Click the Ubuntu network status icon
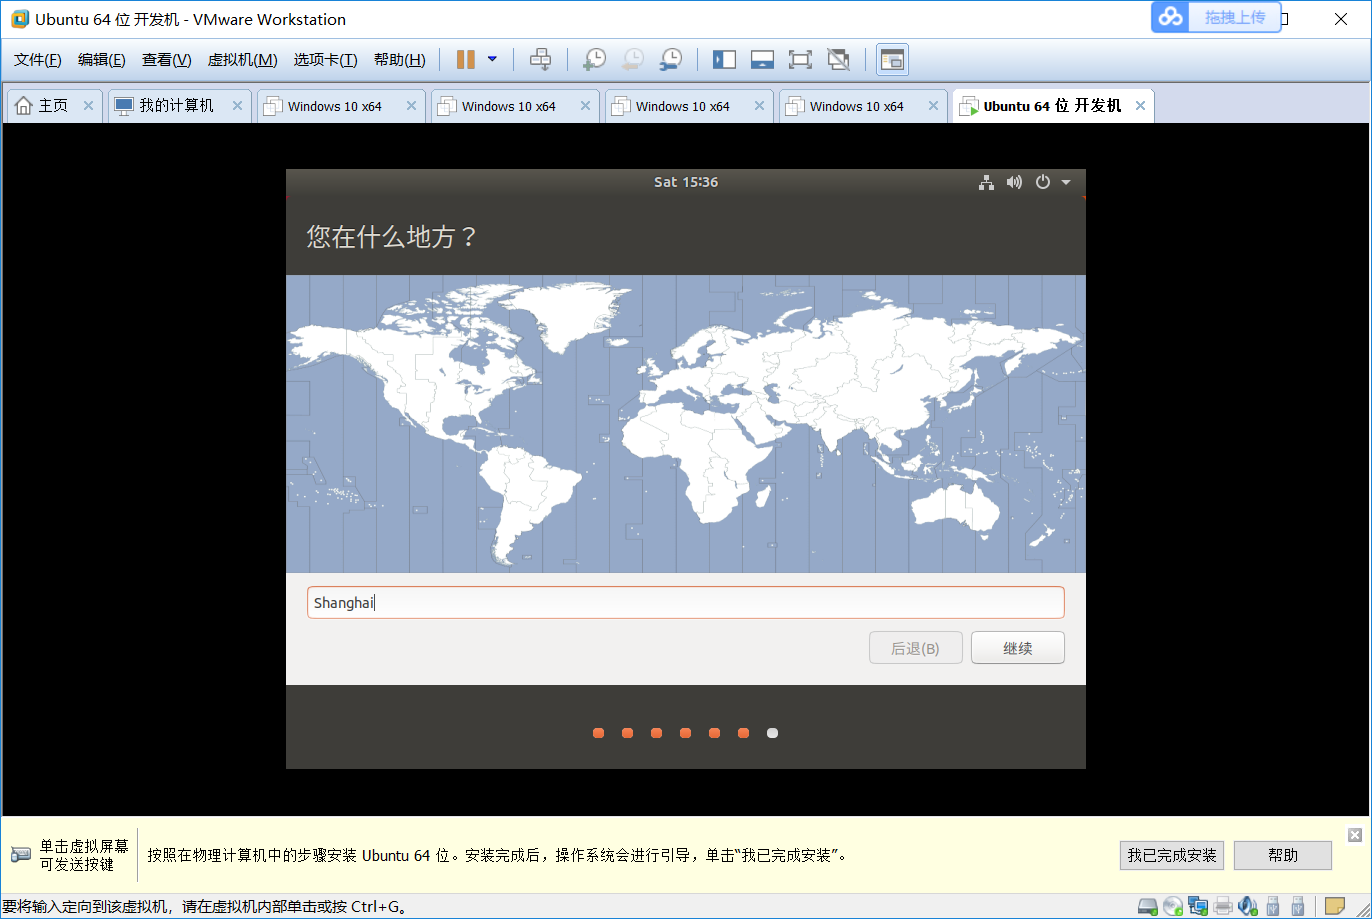 tap(987, 182)
